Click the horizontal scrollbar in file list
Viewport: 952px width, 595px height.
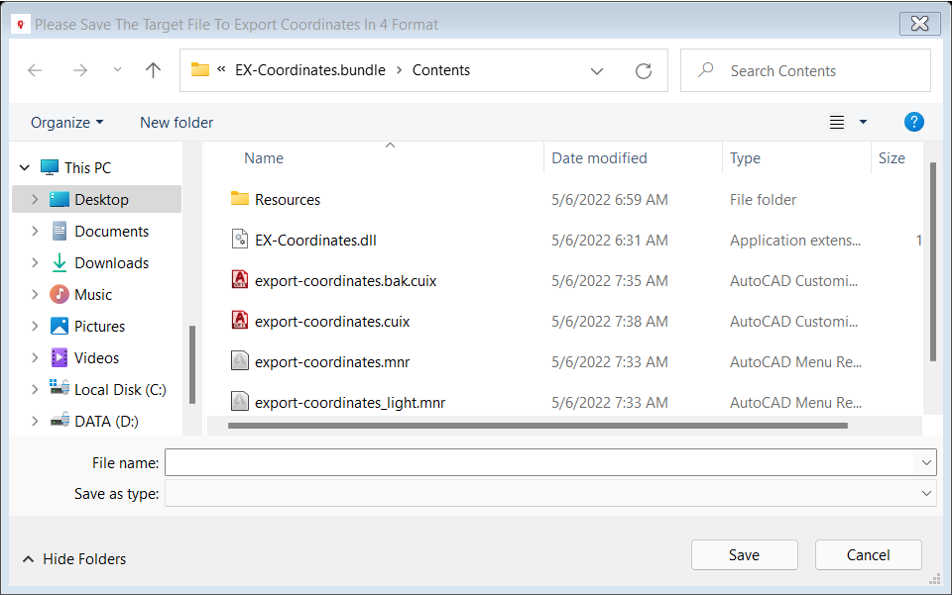click(x=537, y=426)
